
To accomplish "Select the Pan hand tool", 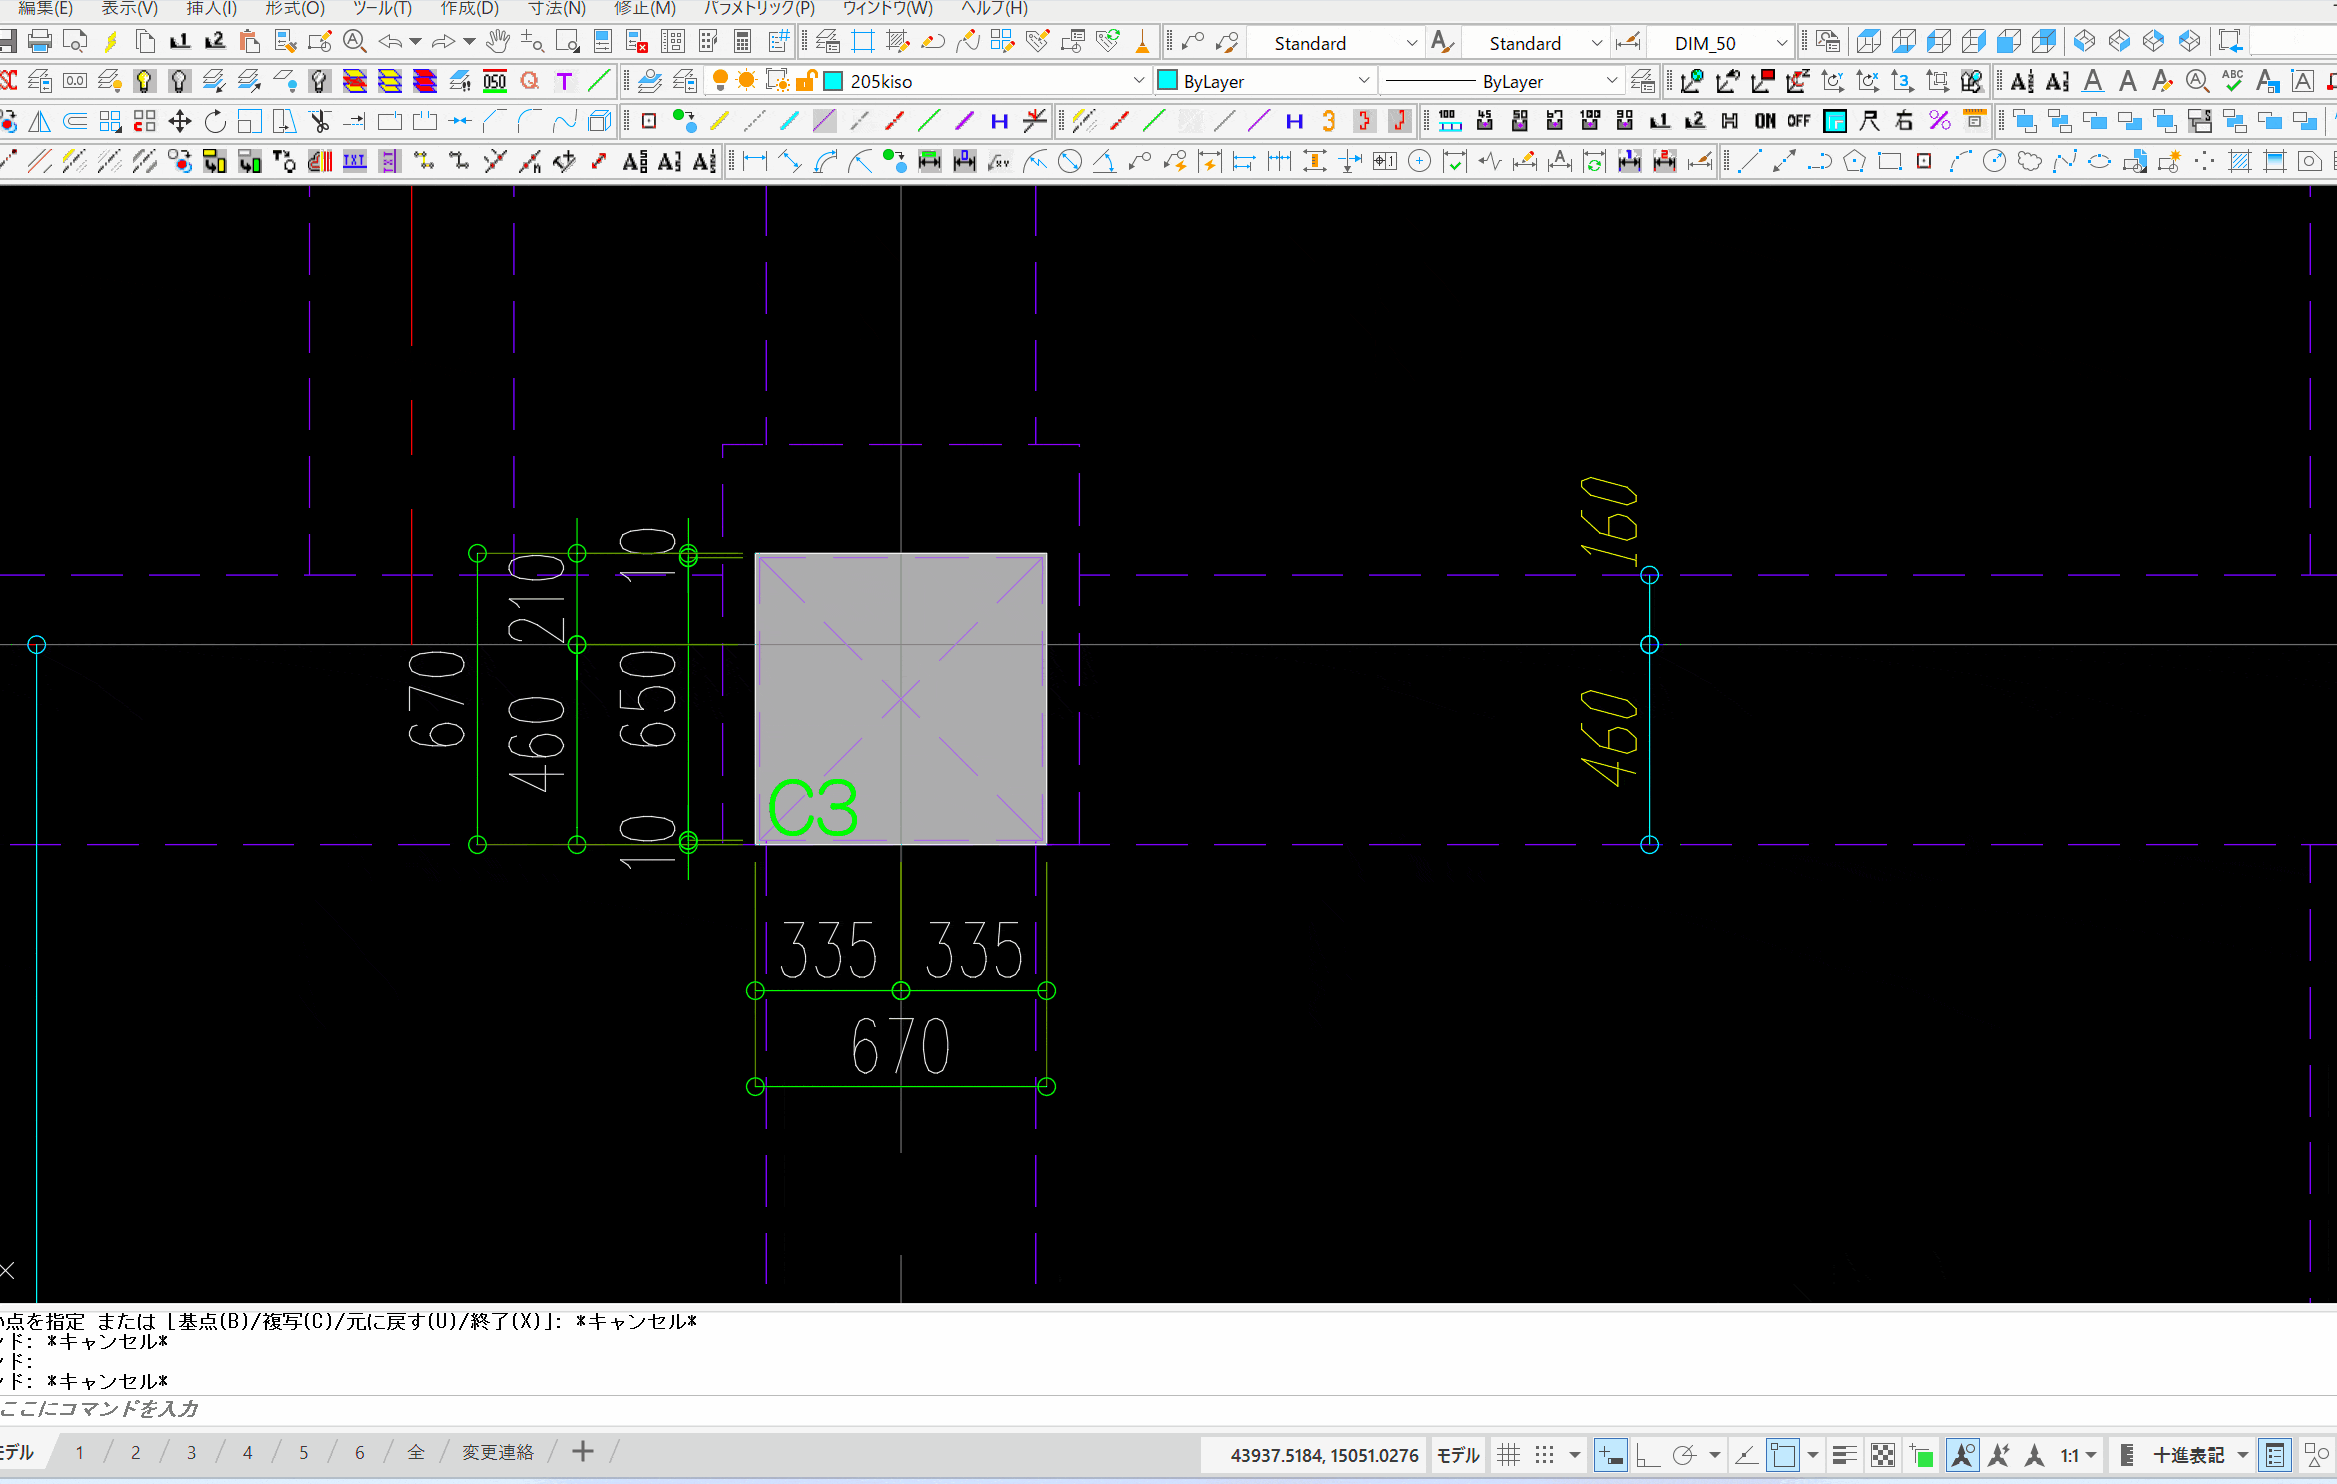I will pos(497,42).
